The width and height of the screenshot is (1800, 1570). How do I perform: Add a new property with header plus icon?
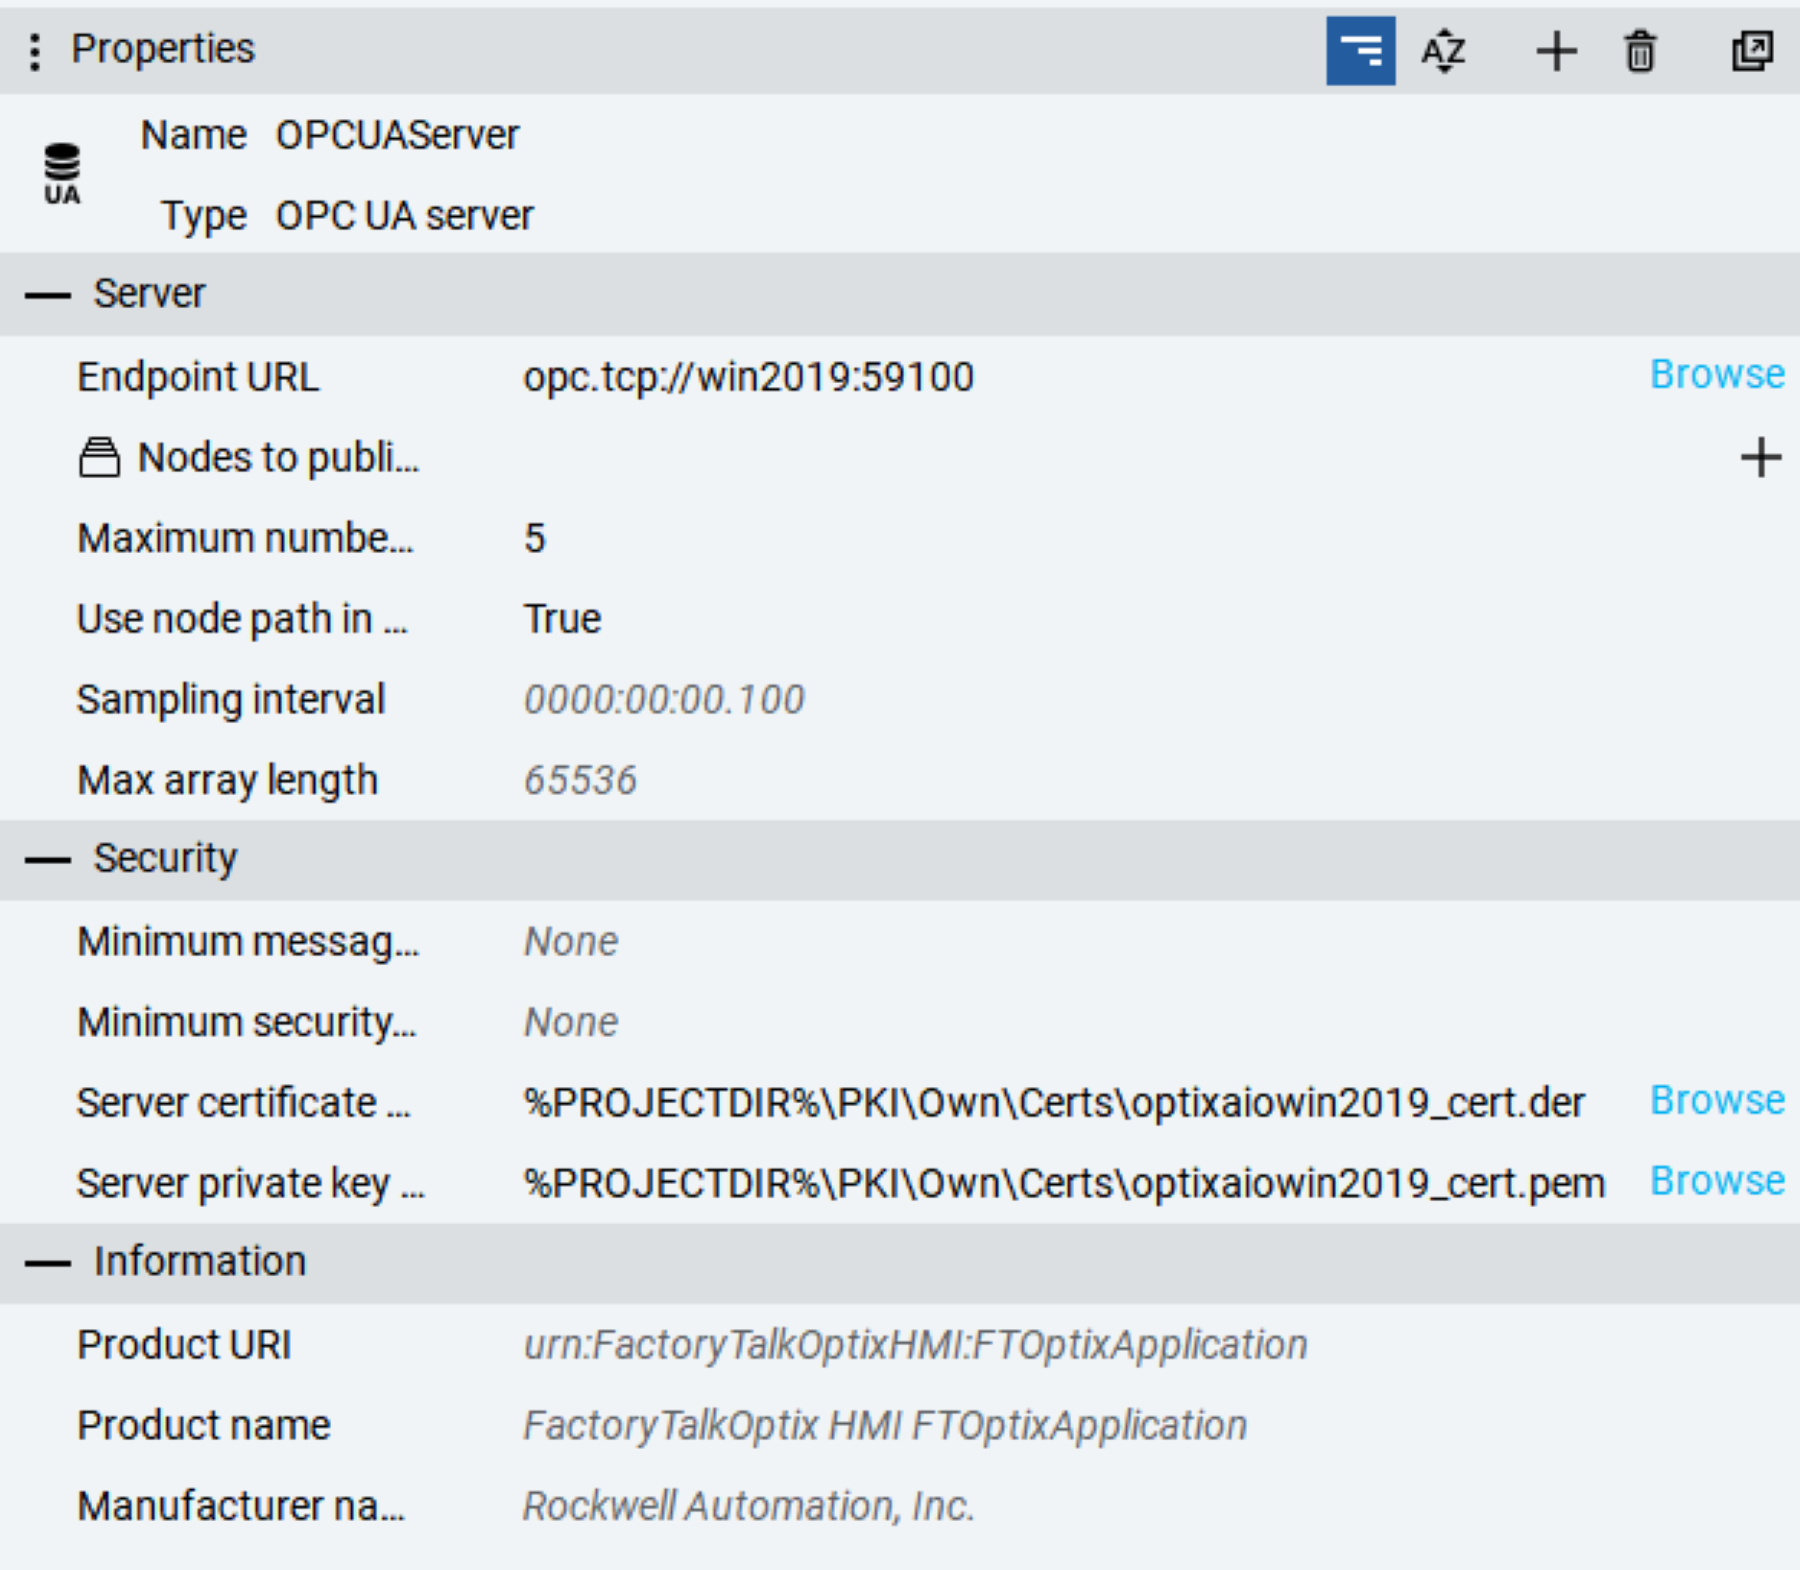(1556, 51)
